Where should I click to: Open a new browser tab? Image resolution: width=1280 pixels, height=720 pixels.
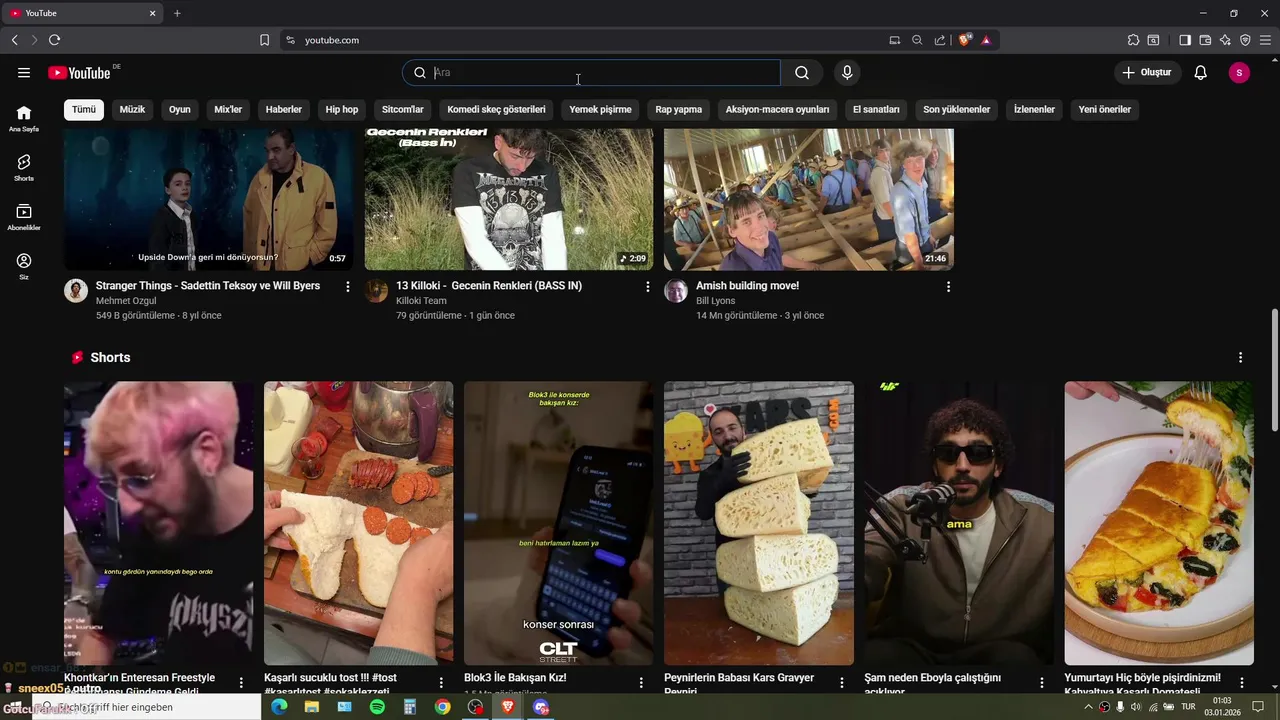[177, 13]
